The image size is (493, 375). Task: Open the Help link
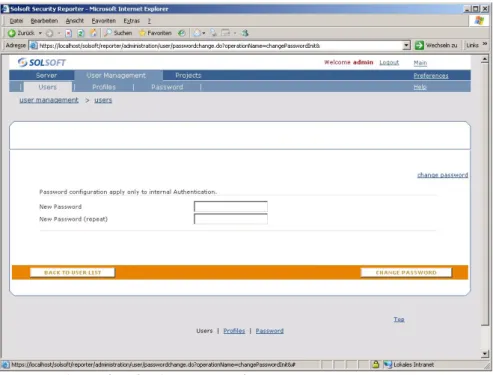click(420, 87)
